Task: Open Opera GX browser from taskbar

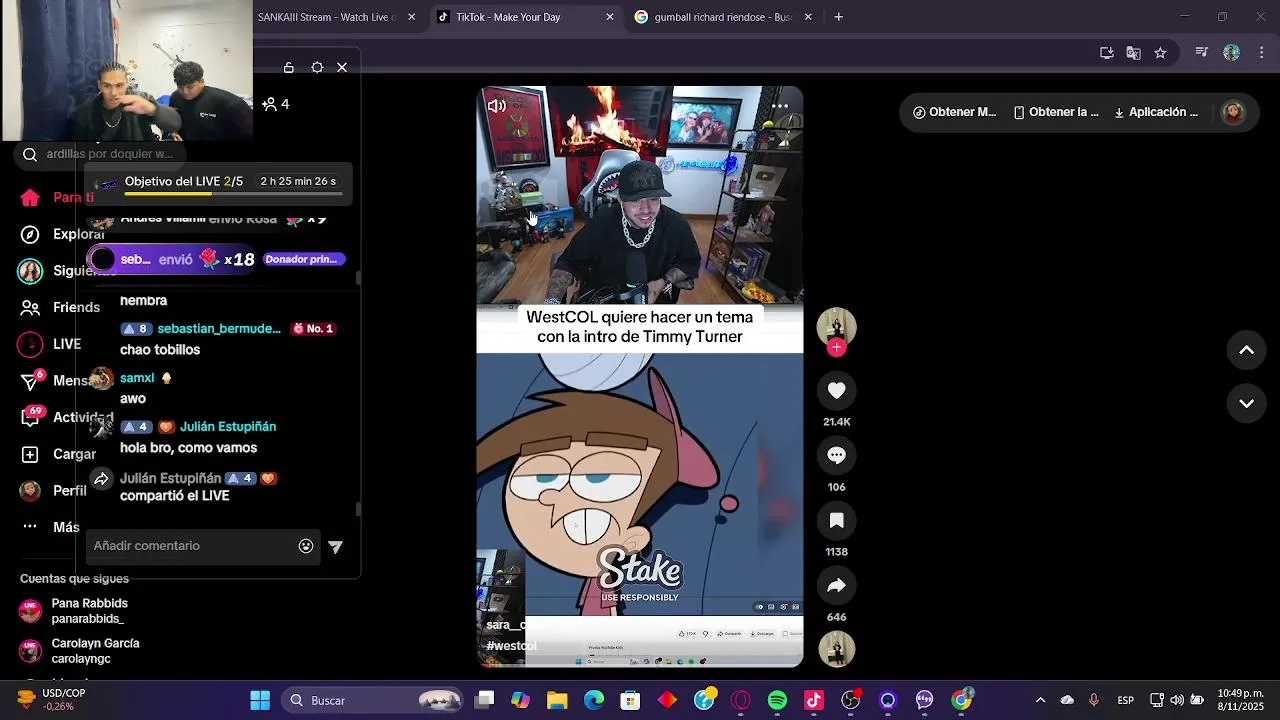Action: pos(741,700)
